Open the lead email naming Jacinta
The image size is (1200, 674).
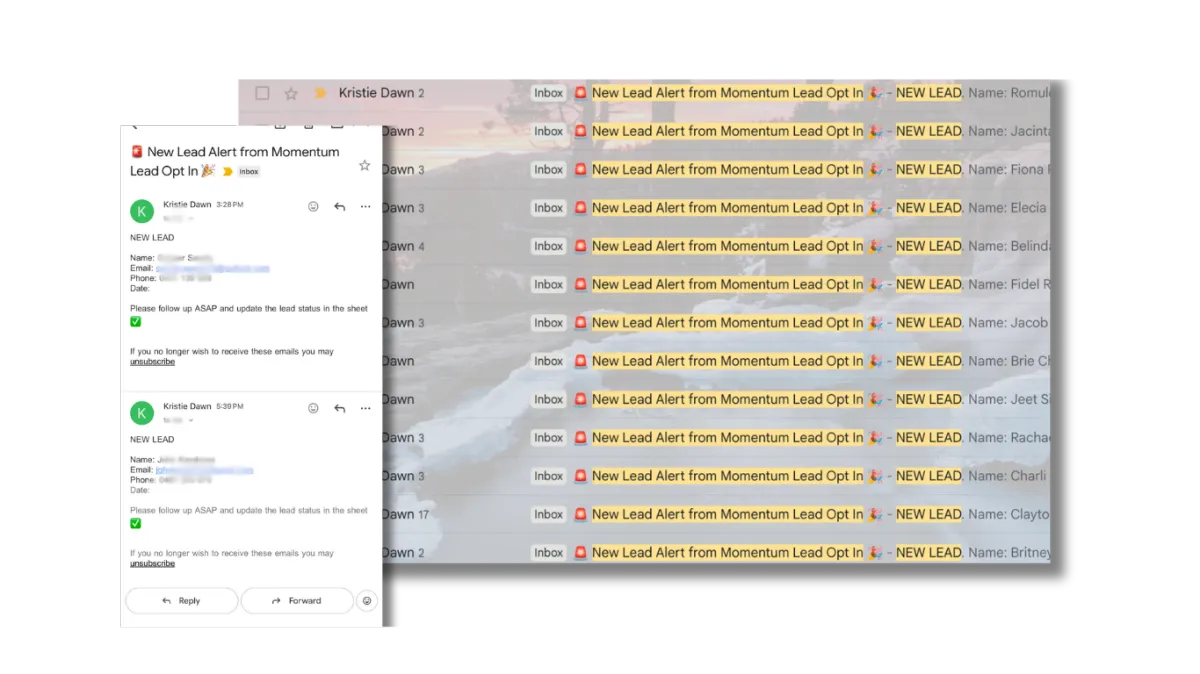(716, 131)
